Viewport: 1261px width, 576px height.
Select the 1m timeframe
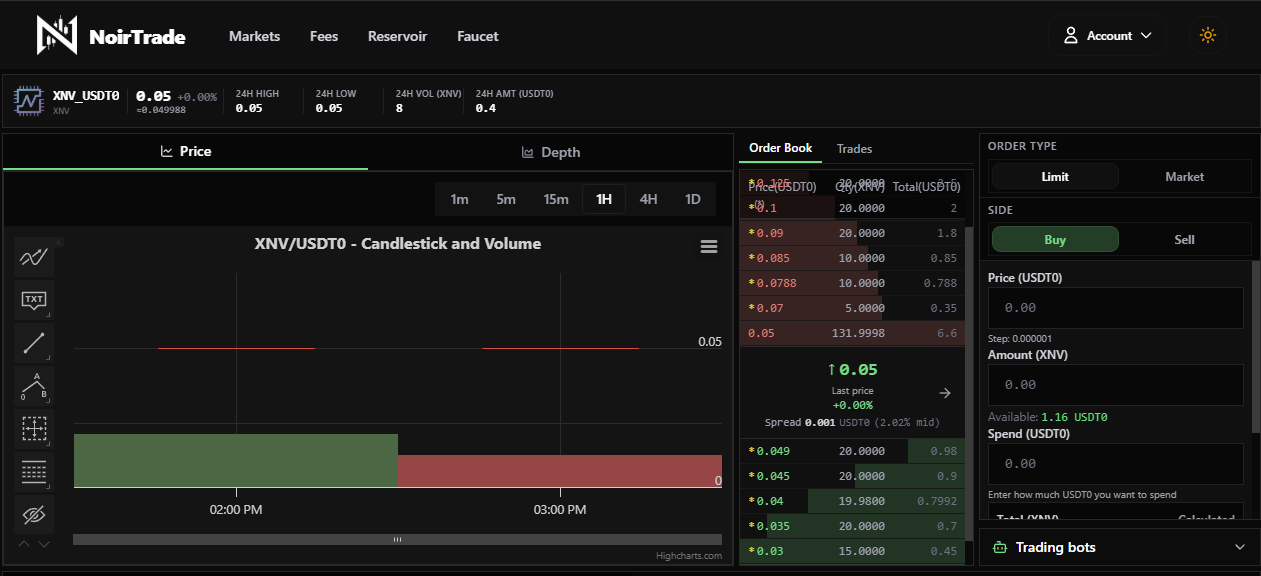pyautogui.click(x=459, y=199)
